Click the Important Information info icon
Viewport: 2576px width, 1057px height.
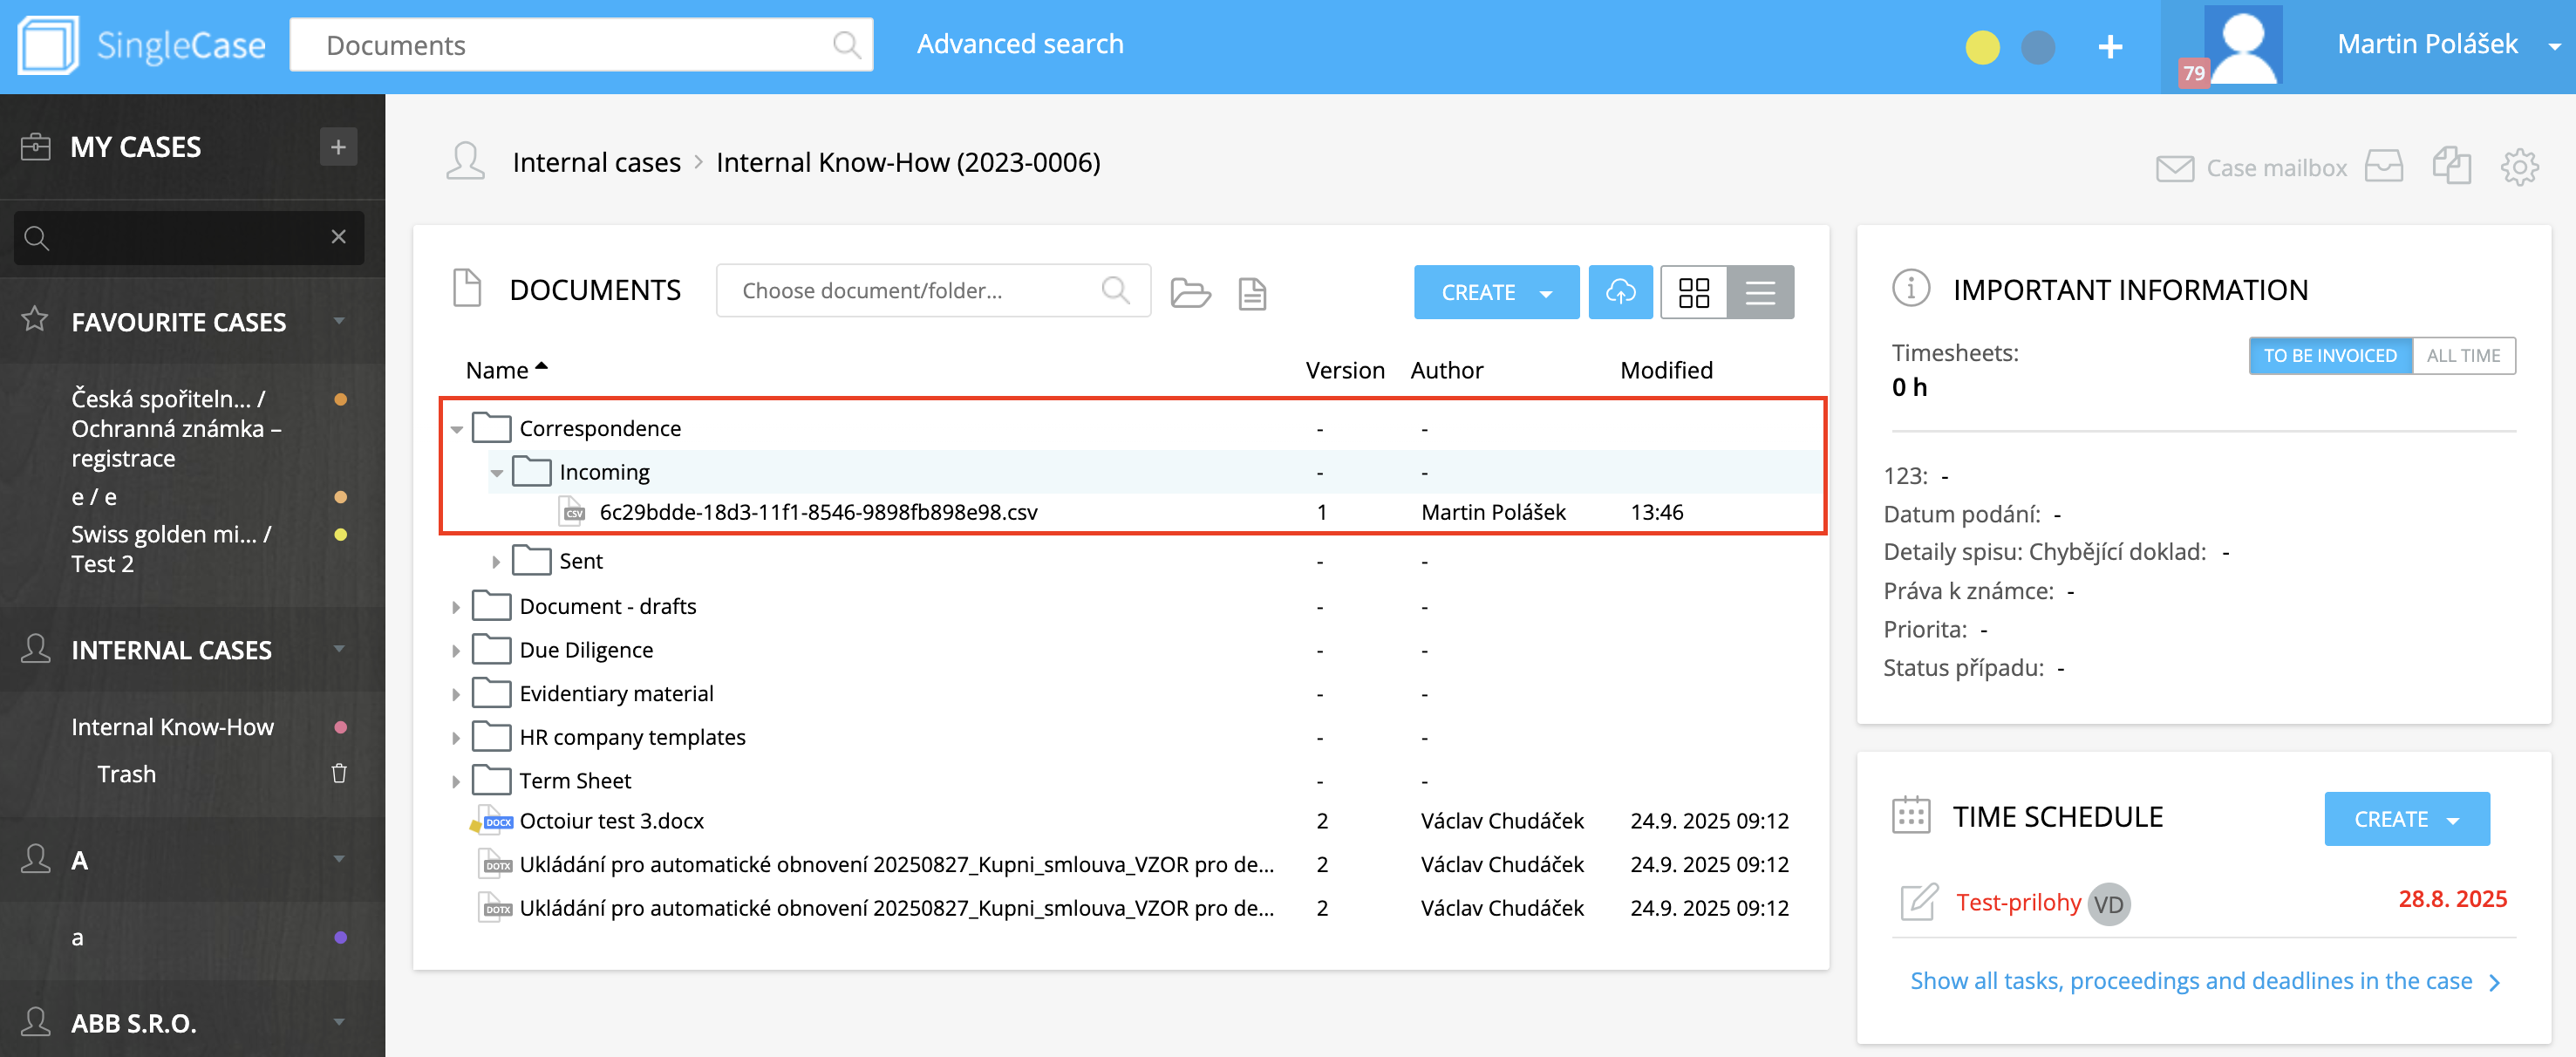[1911, 289]
